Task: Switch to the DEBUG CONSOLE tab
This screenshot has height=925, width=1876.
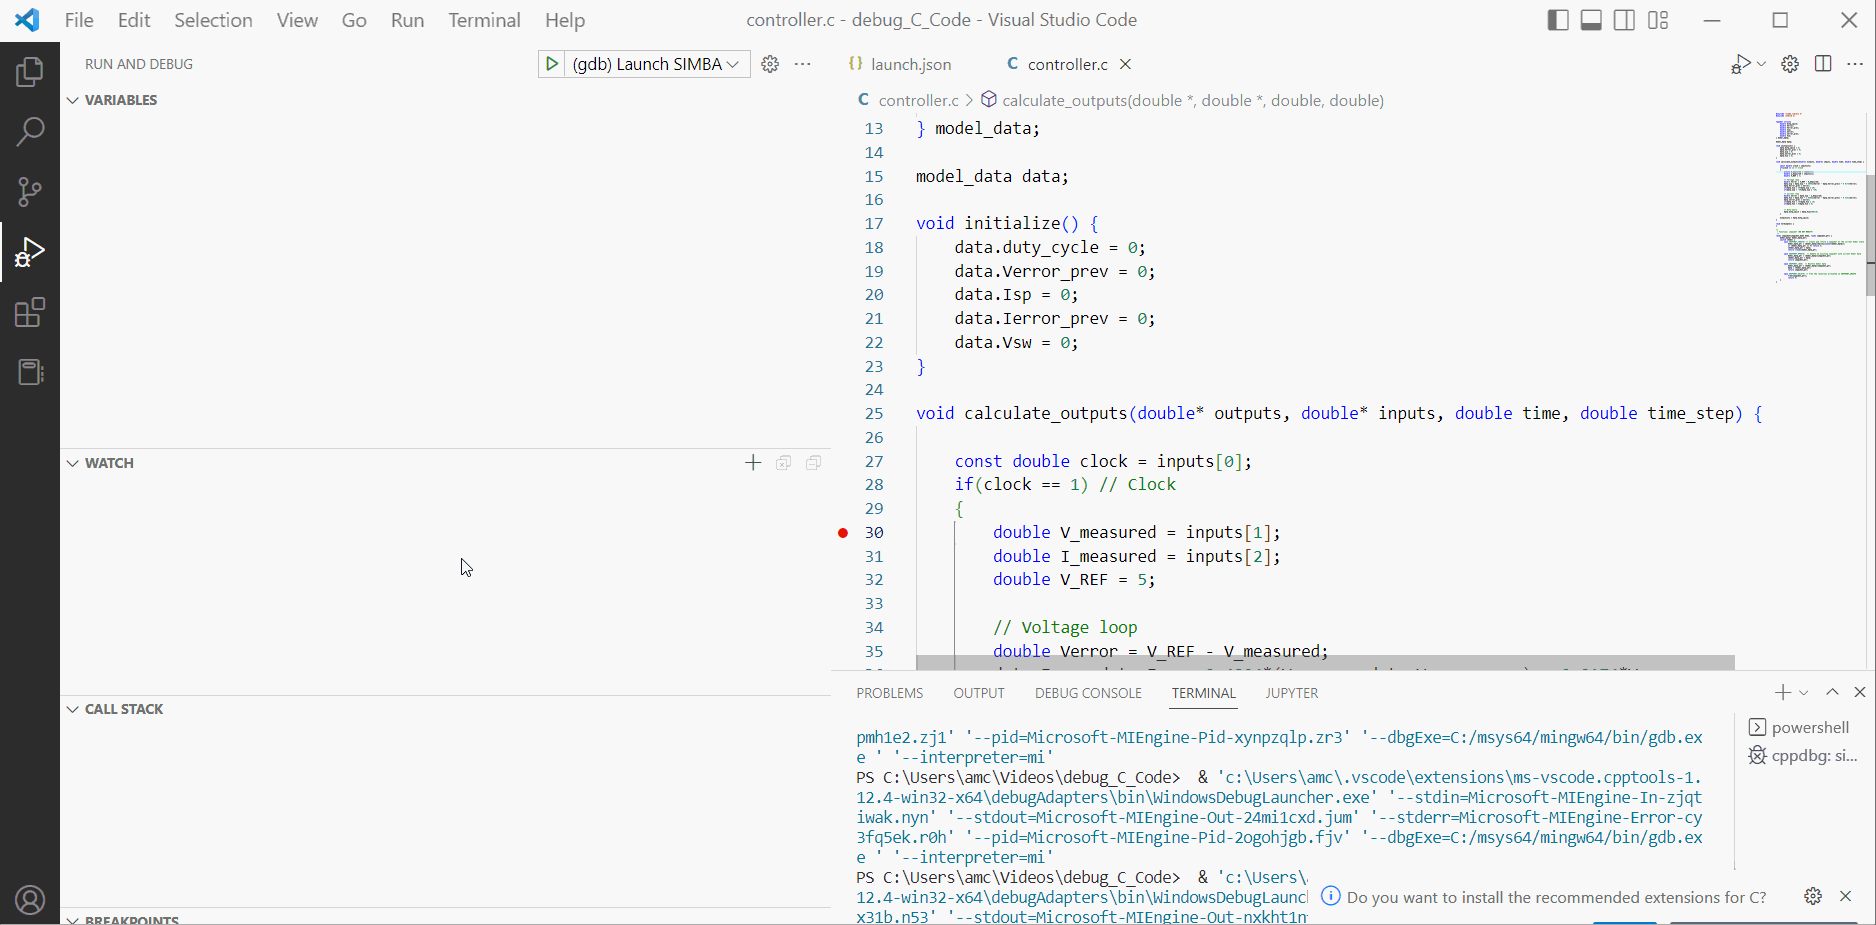Action: (1088, 693)
